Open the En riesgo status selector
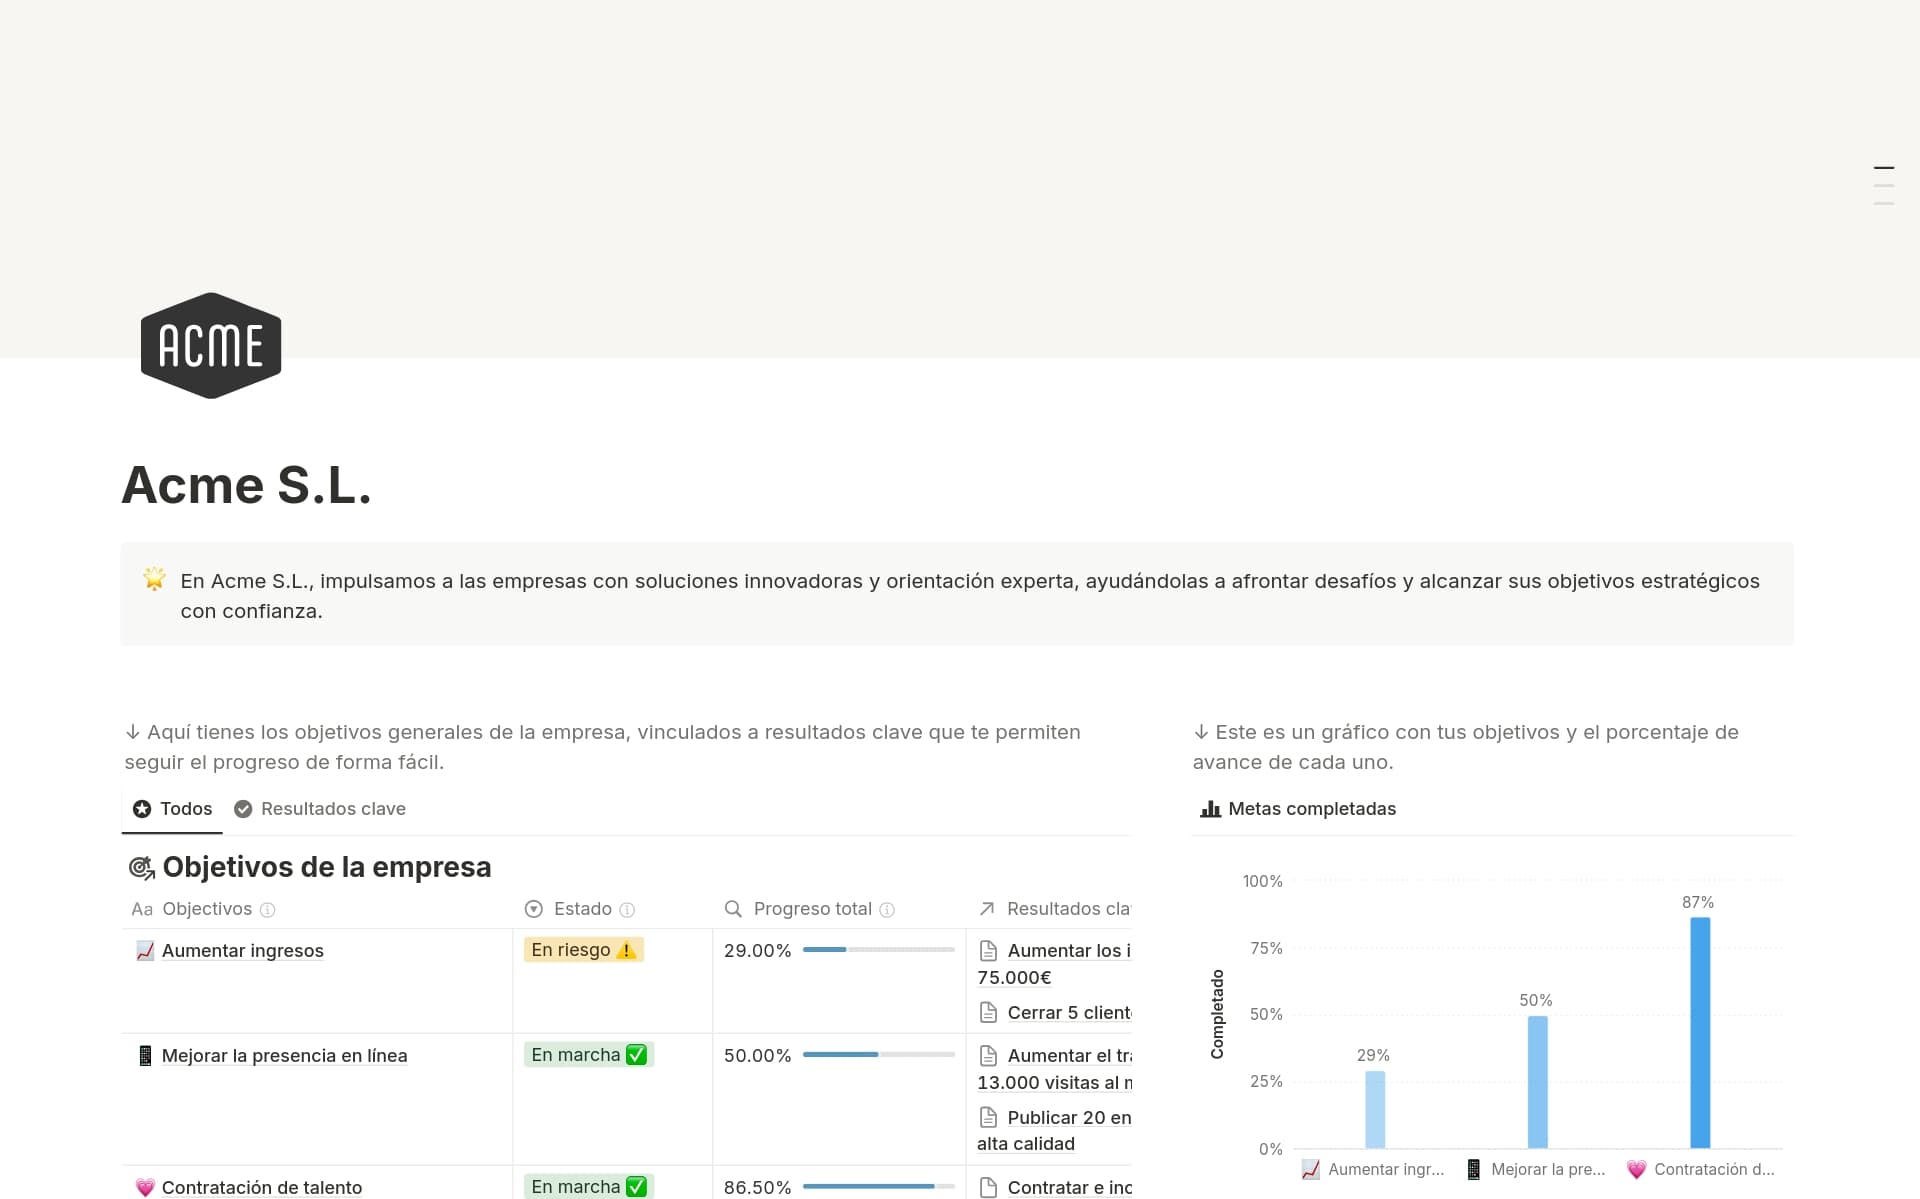1920x1199 pixels. coord(583,950)
